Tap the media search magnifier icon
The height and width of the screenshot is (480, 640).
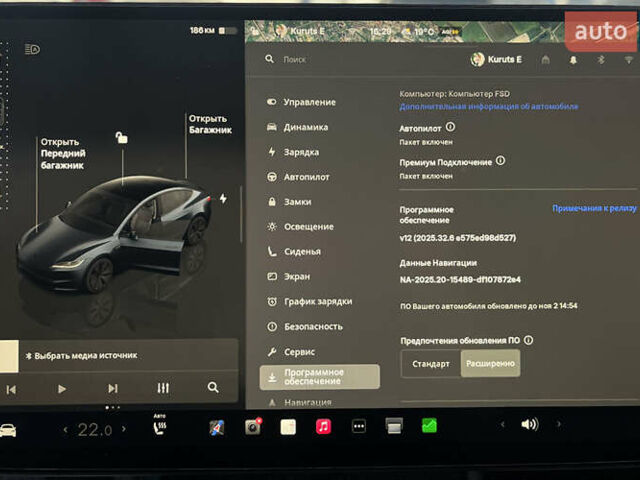pyautogui.click(x=213, y=388)
